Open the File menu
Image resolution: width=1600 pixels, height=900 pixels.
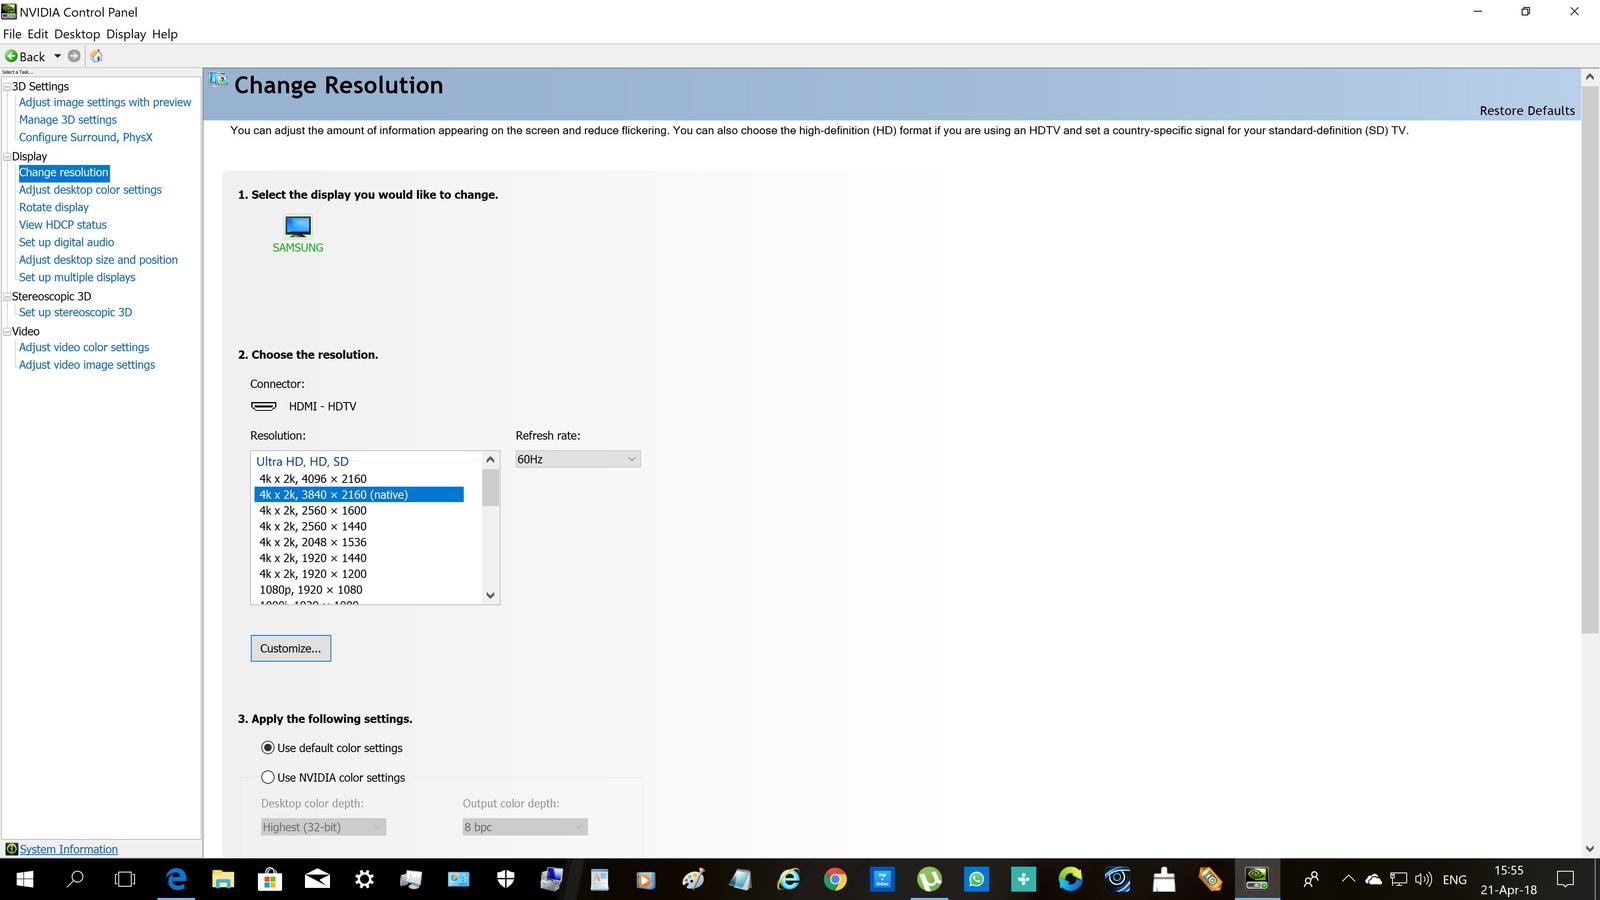[12, 34]
